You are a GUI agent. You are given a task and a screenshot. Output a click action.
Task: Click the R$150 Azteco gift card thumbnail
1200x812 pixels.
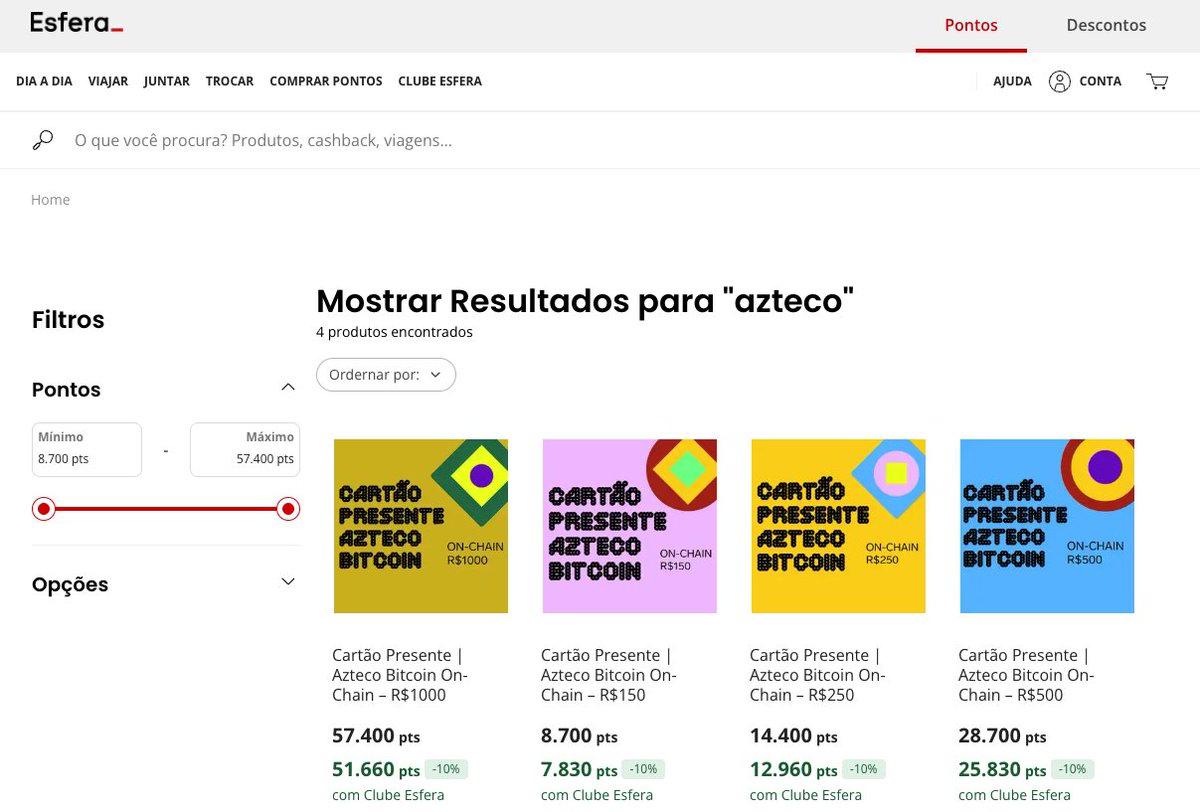[x=629, y=525]
